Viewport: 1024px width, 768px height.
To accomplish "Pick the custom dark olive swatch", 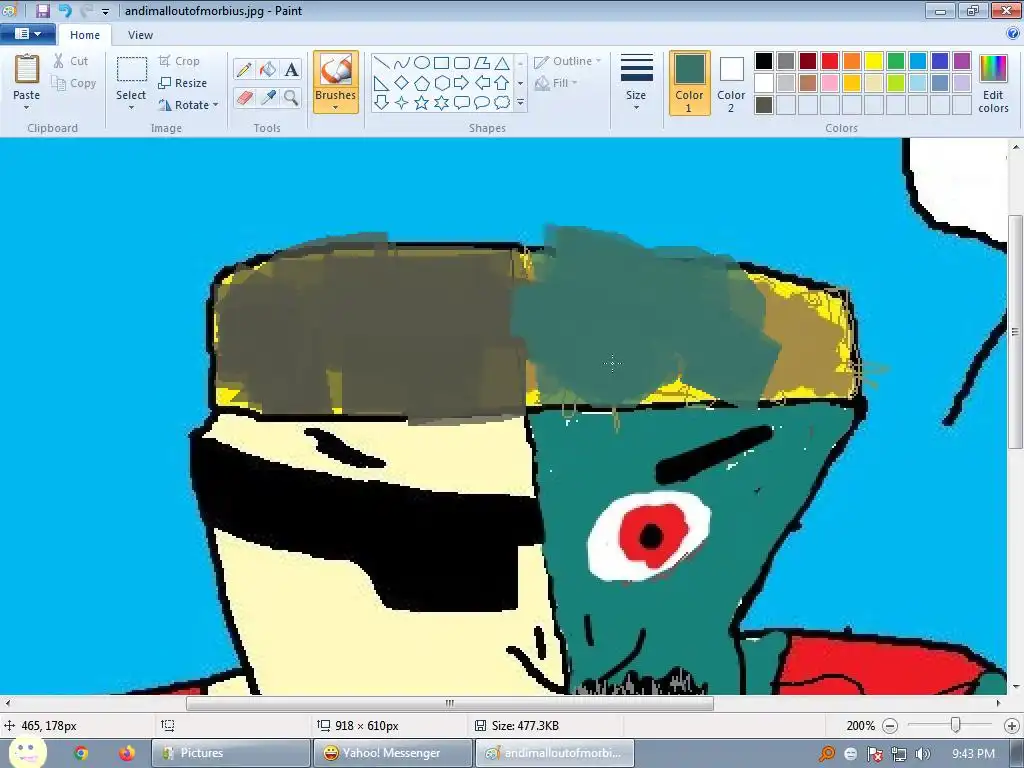I will pos(764,105).
